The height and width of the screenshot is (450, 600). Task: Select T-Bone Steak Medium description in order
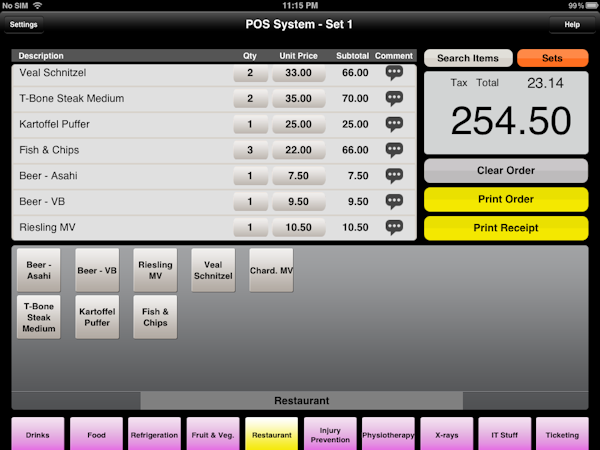tap(72, 98)
